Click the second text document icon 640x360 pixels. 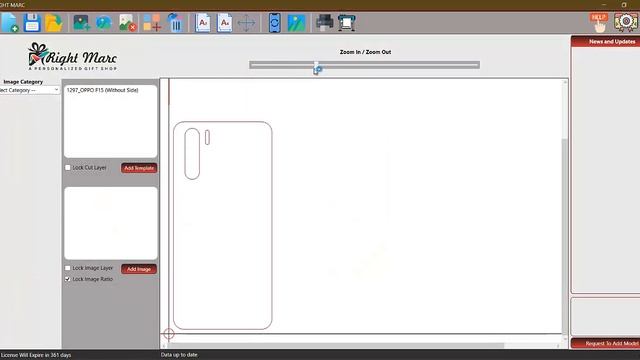click(225, 22)
